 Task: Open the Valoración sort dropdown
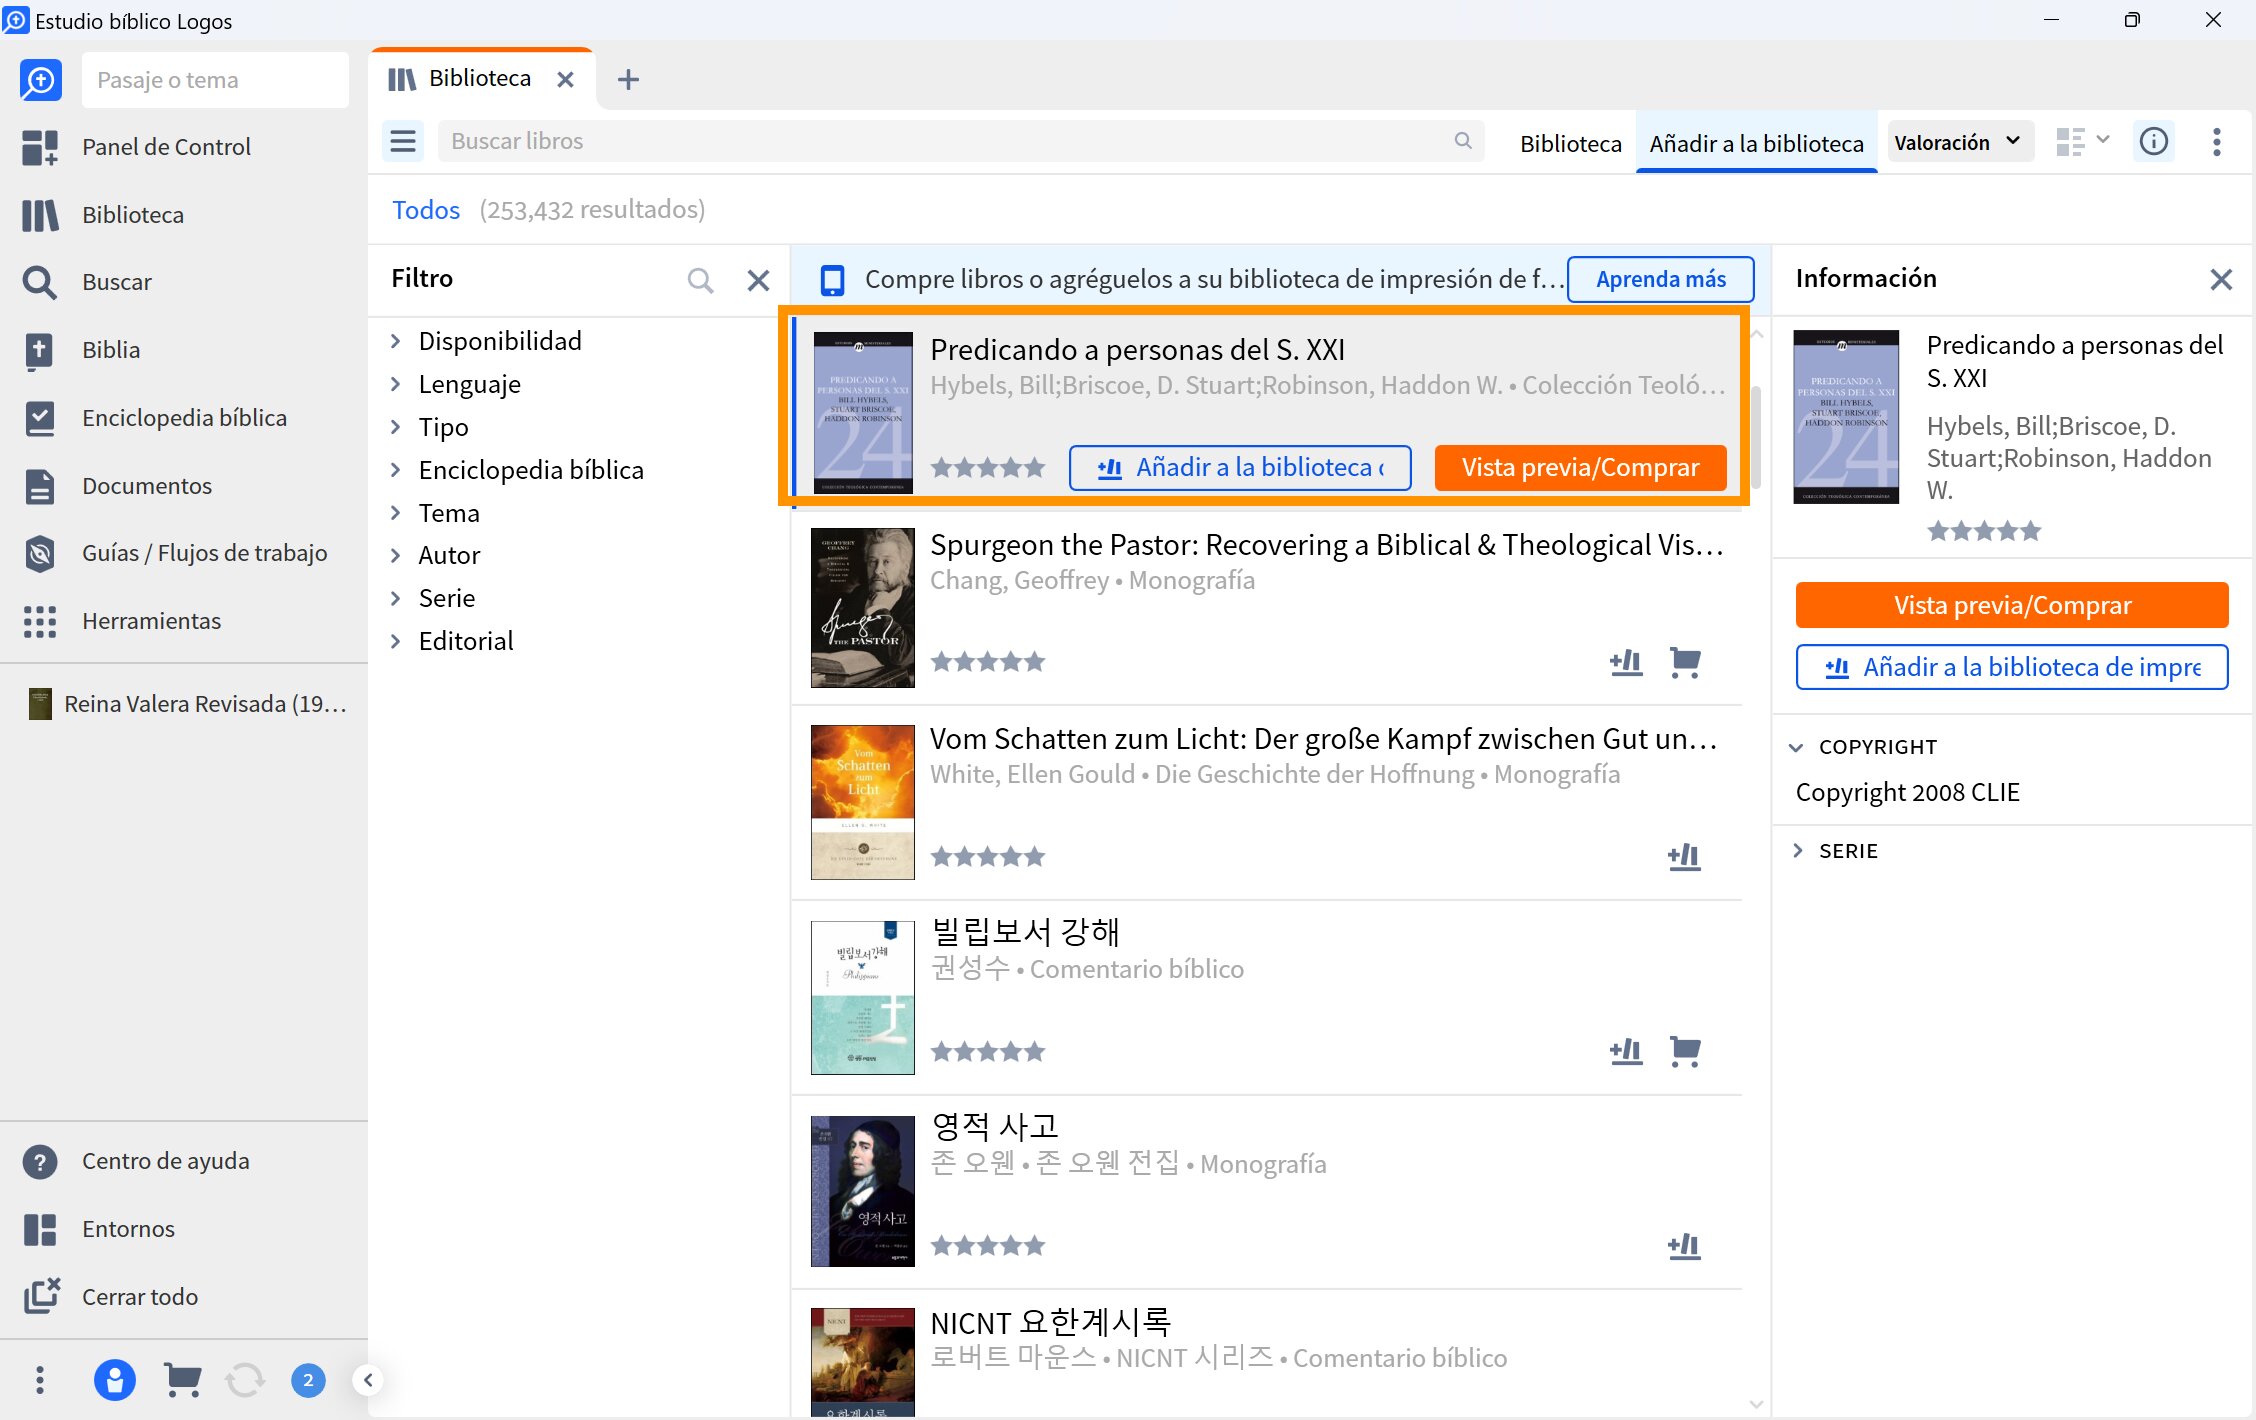[1958, 142]
